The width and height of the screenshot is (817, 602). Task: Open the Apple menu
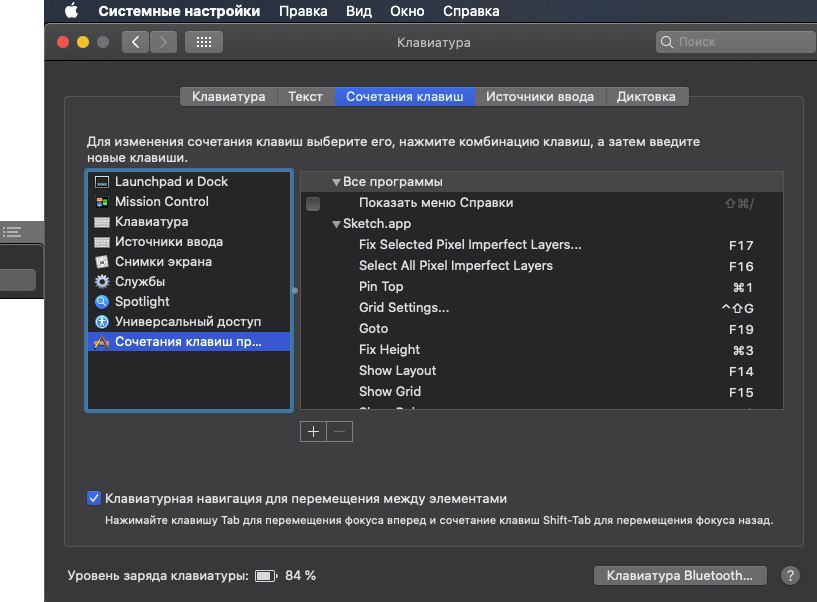71,10
